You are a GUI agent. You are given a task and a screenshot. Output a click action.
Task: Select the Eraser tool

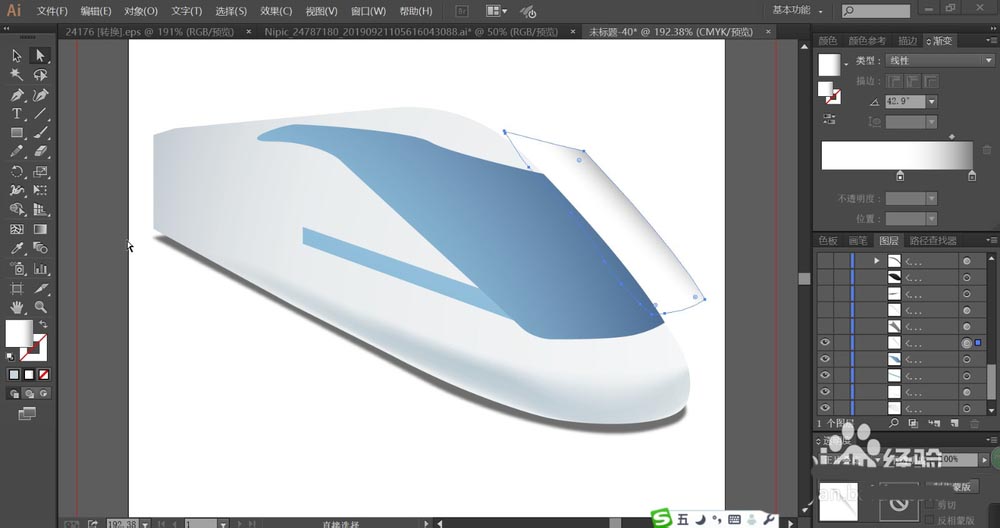40,152
